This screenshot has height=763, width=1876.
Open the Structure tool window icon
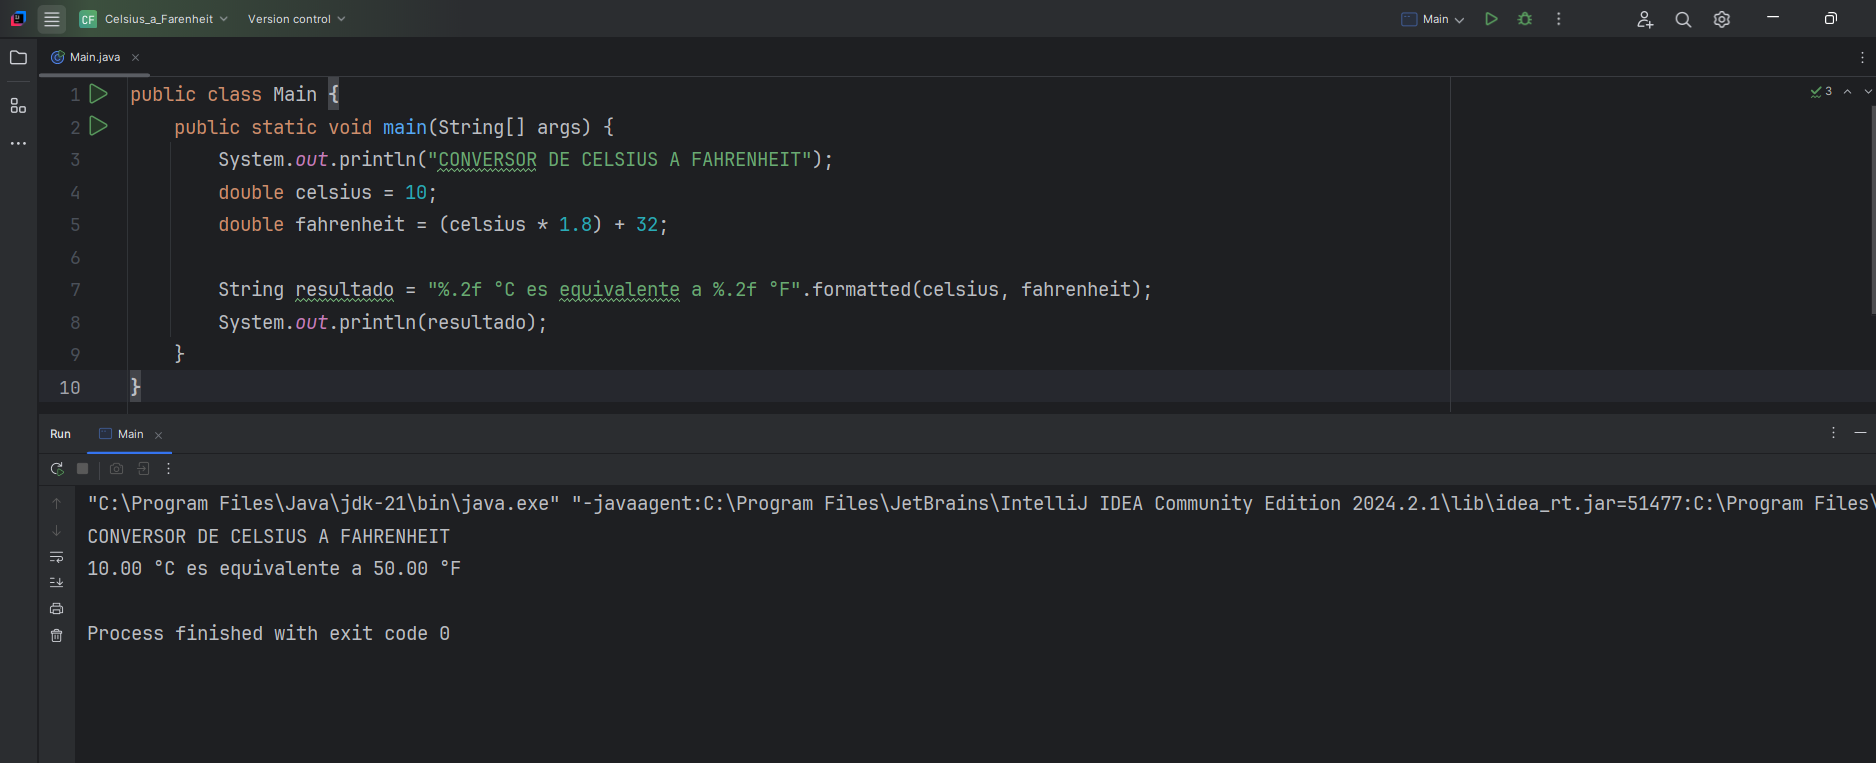18,105
